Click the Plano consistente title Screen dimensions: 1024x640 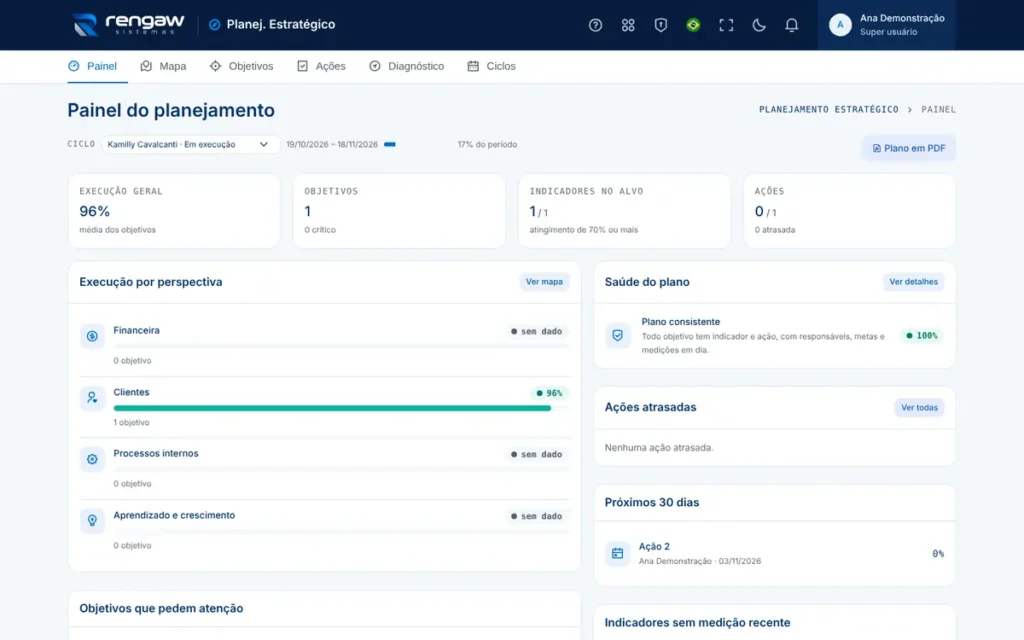coord(680,322)
